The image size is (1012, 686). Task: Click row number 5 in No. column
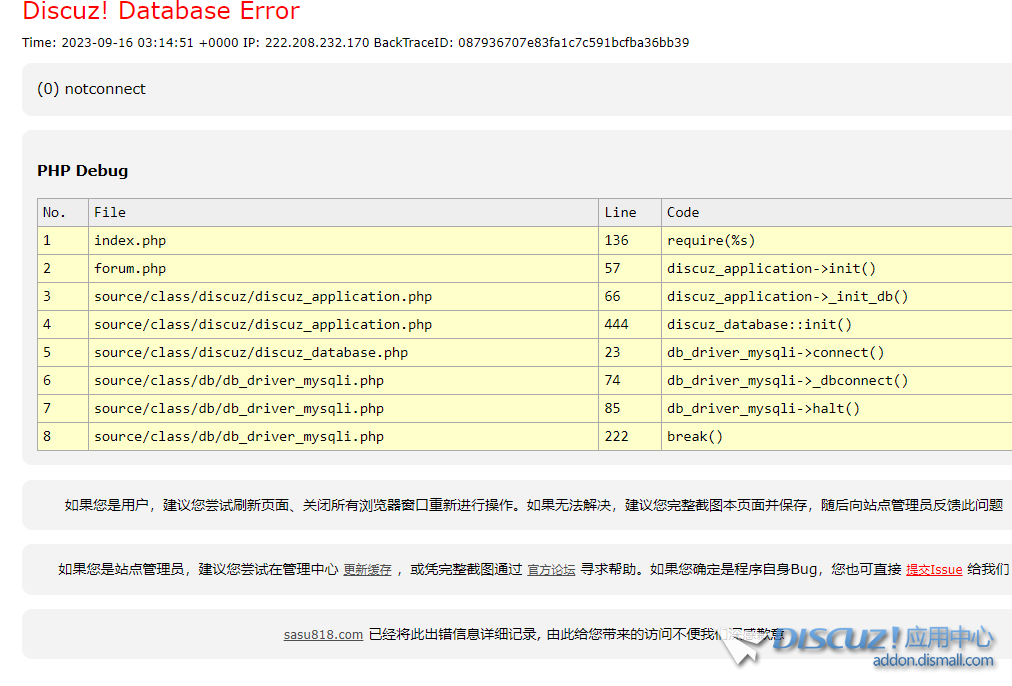[63, 352]
